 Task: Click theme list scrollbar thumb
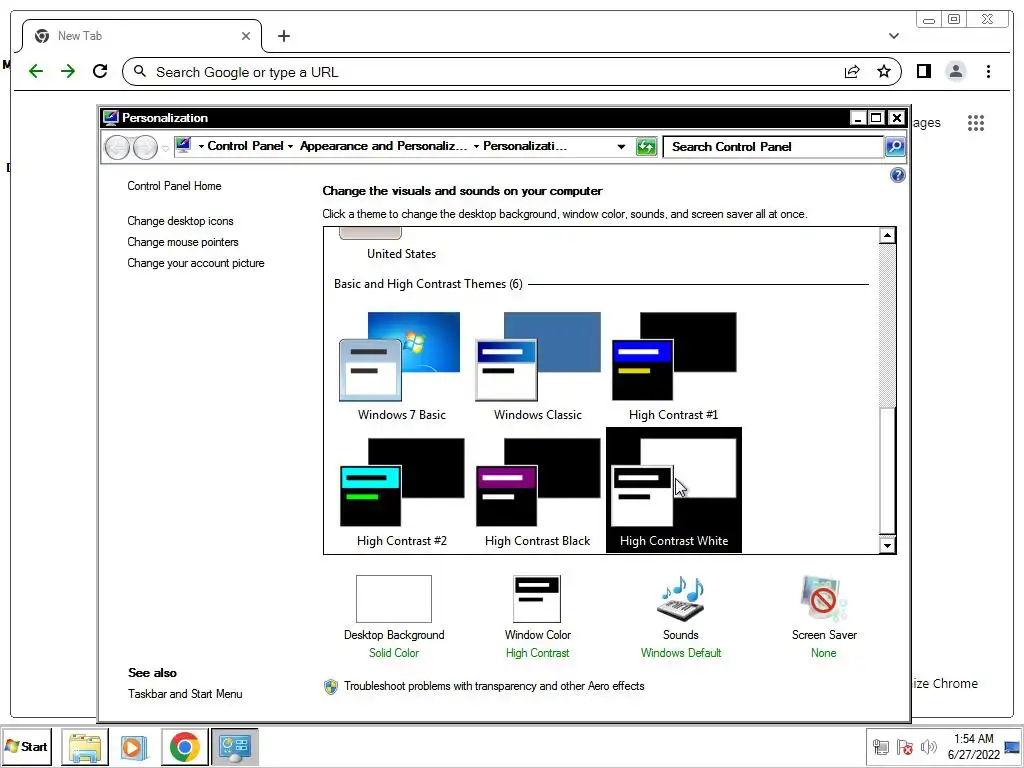[x=887, y=470]
